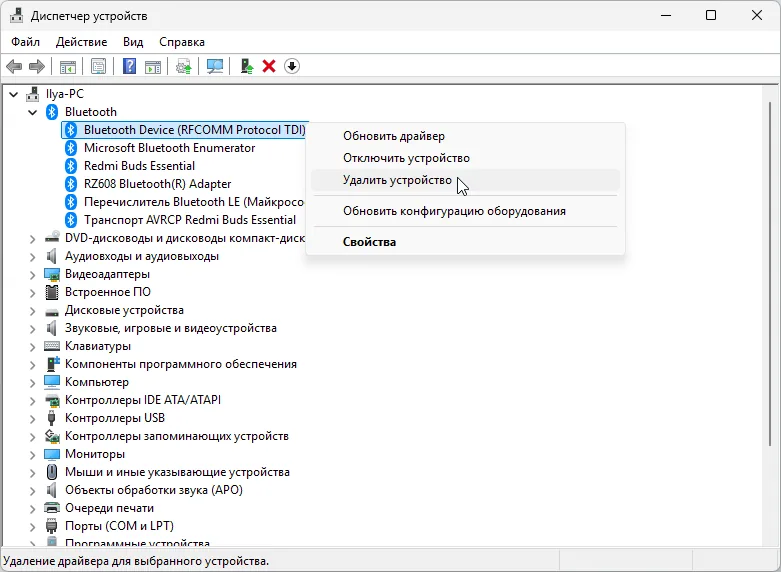
Task: Toggle console tree toolbar icon
Action: coord(68,66)
